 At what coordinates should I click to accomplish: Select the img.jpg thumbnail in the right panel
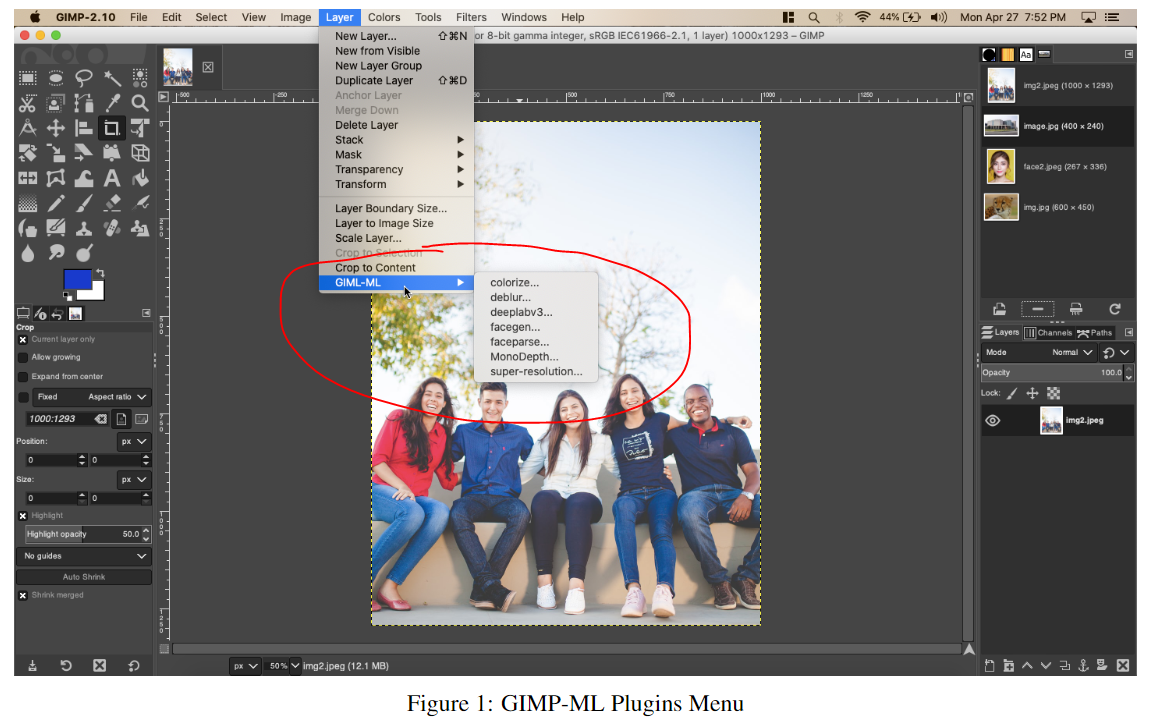[x=1001, y=207]
